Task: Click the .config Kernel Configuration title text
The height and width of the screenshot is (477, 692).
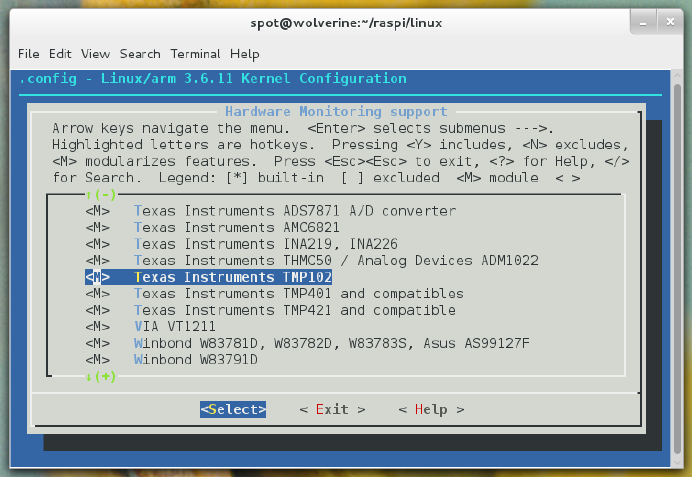Action: pyautogui.click(x=213, y=79)
